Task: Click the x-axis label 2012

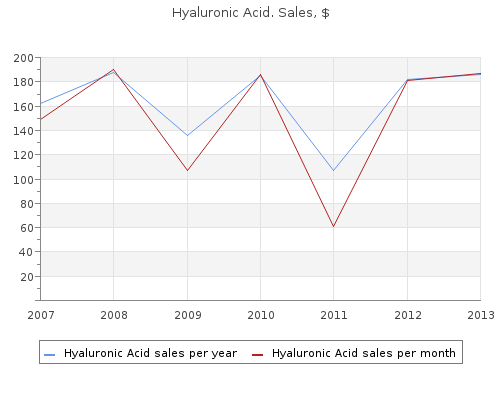Action: 408,315
